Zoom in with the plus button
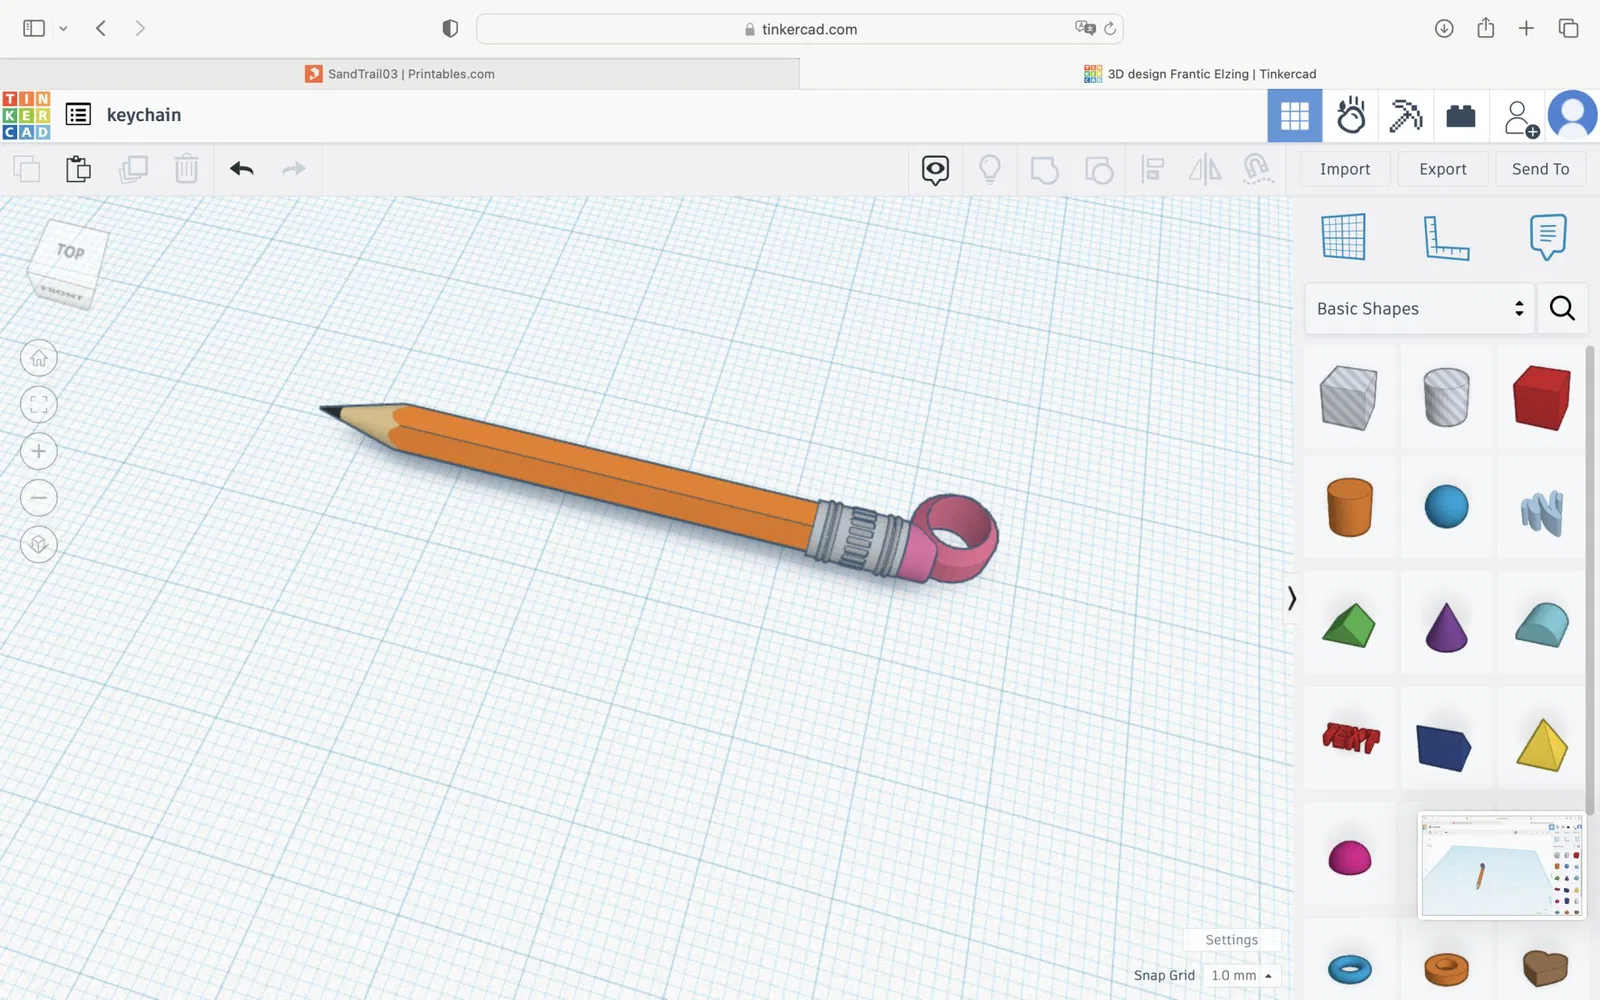 pos(39,451)
